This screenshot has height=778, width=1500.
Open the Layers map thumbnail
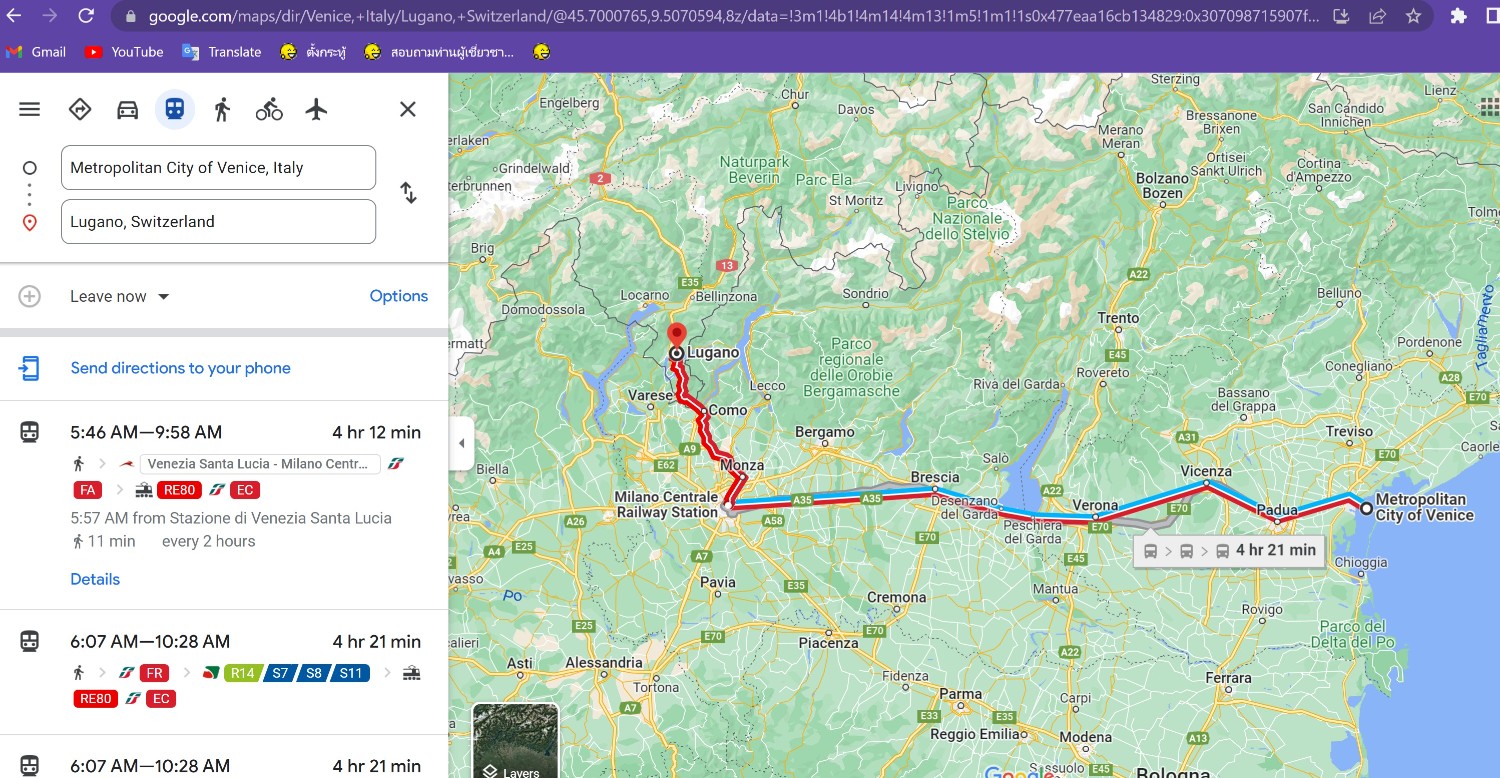pyautogui.click(x=515, y=741)
